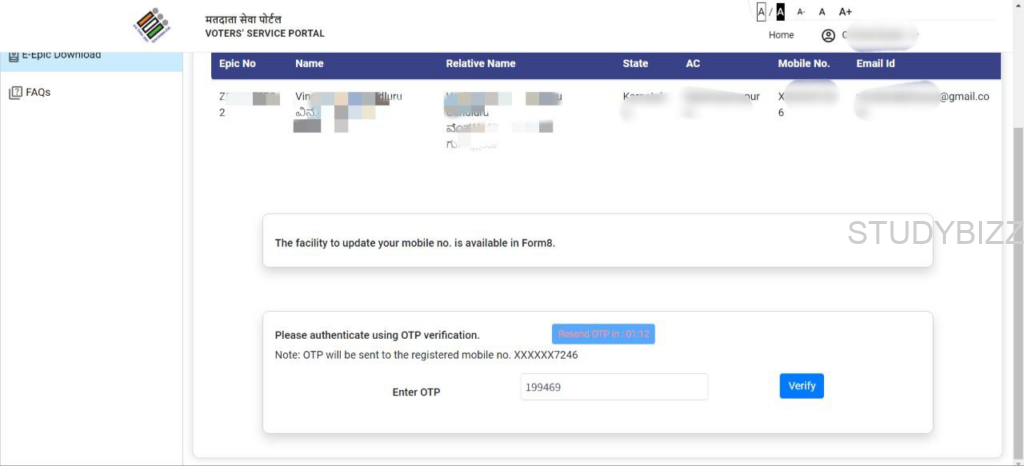Screen dimensions: 1024x466
Task: Switch to white-background light contrast A
Action: coord(761,12)
